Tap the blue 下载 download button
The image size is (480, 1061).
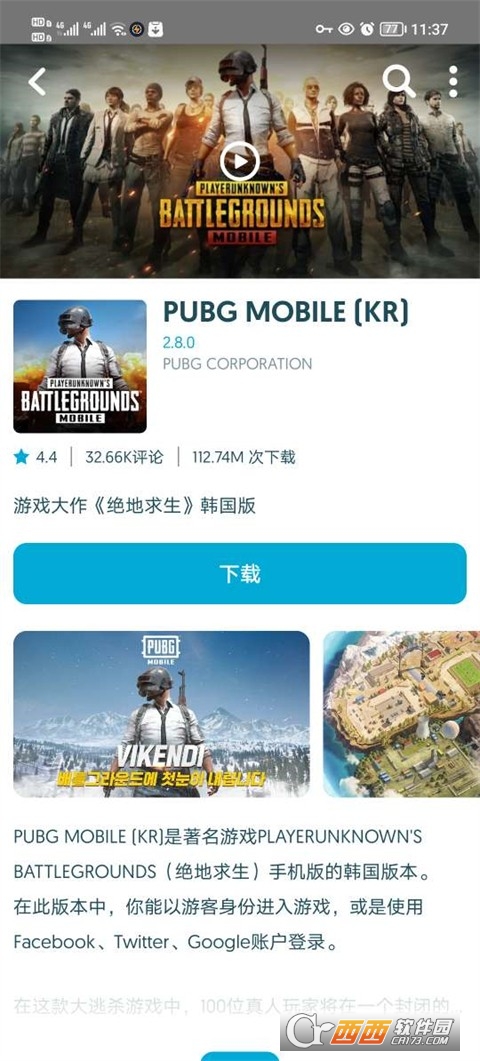tap(240, 573)
